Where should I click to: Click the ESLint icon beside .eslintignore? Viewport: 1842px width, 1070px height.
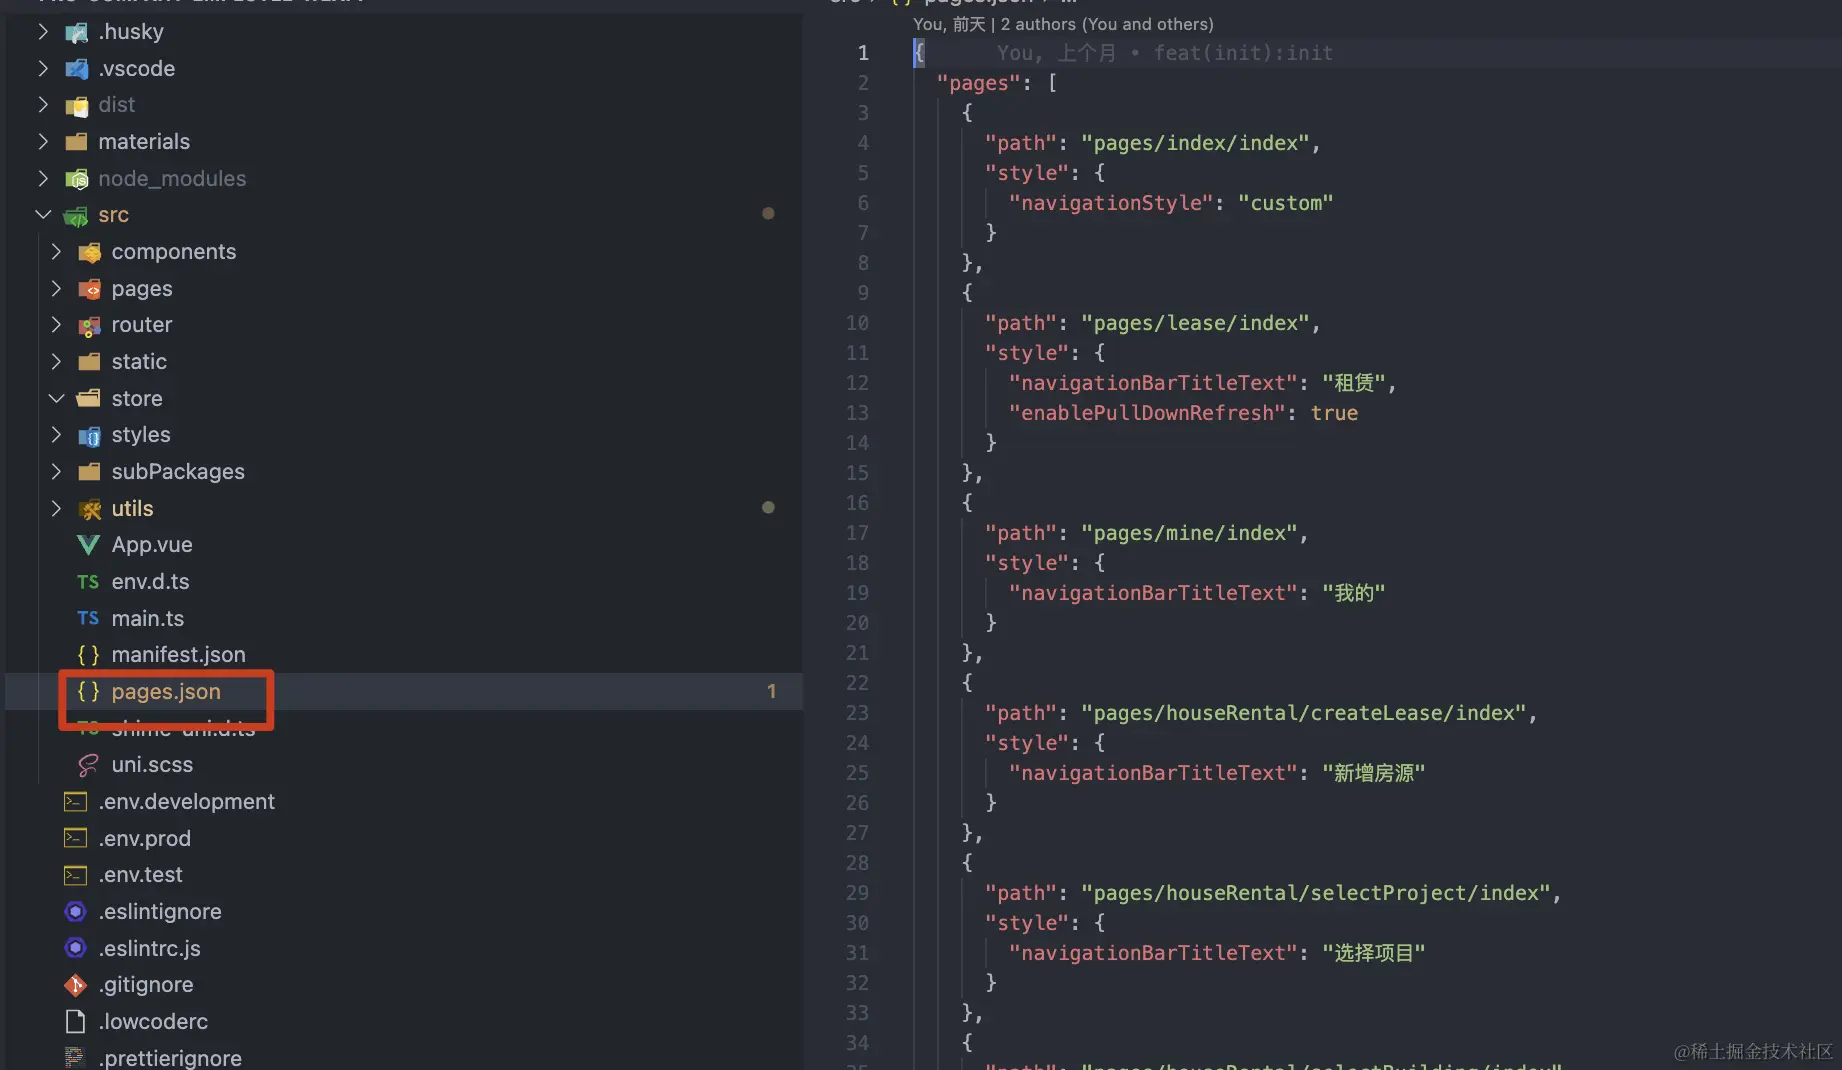point(75,912)
